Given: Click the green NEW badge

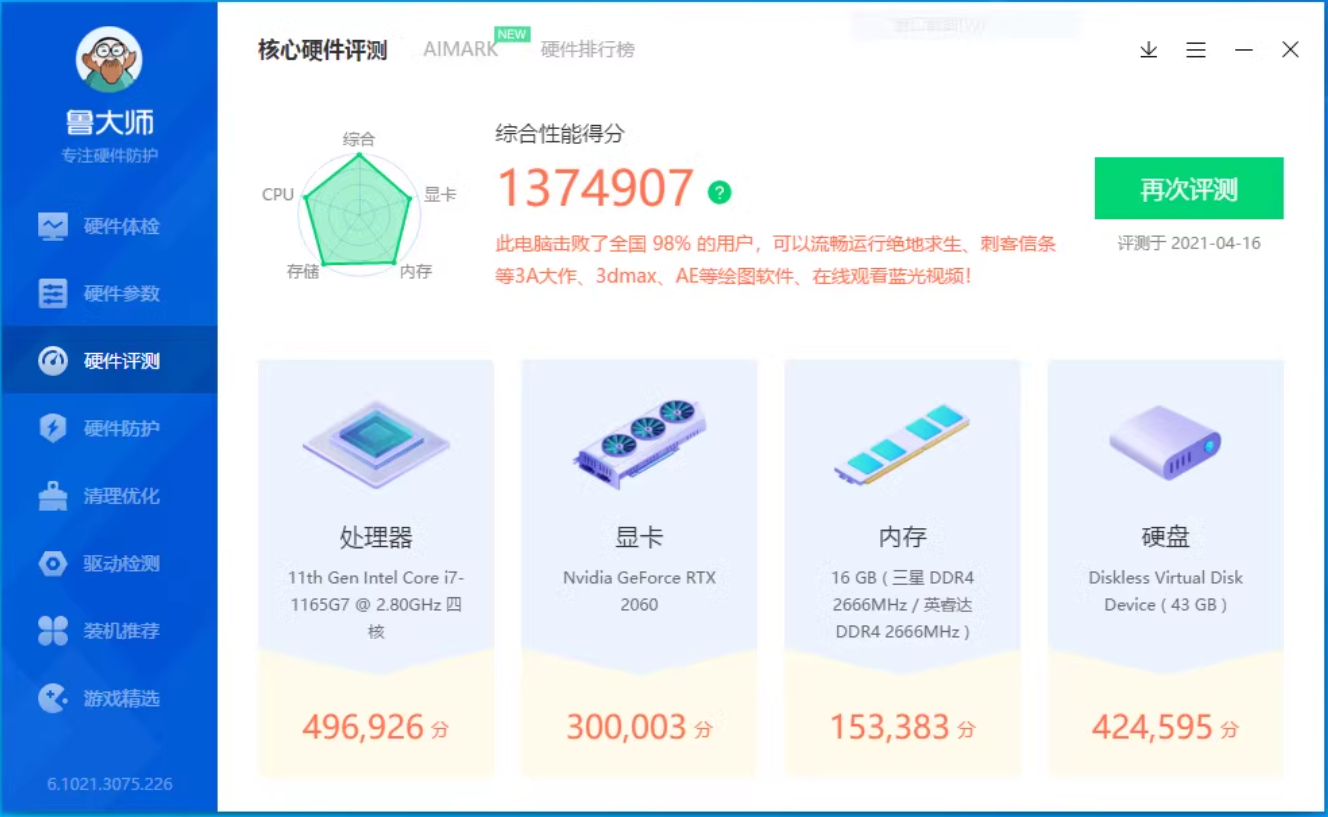Looking at the screenshot, I should 512,34.
